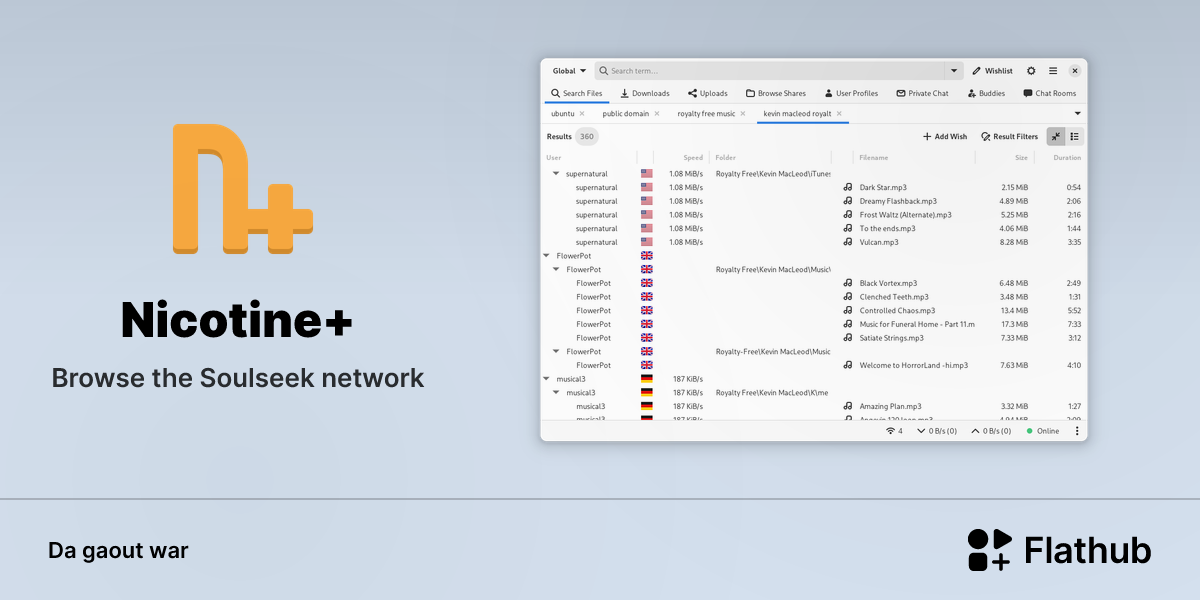The width and height of the screenshot is (1200, 600).
Task: Open the hamburger main menu
Action: point(1053,71)
